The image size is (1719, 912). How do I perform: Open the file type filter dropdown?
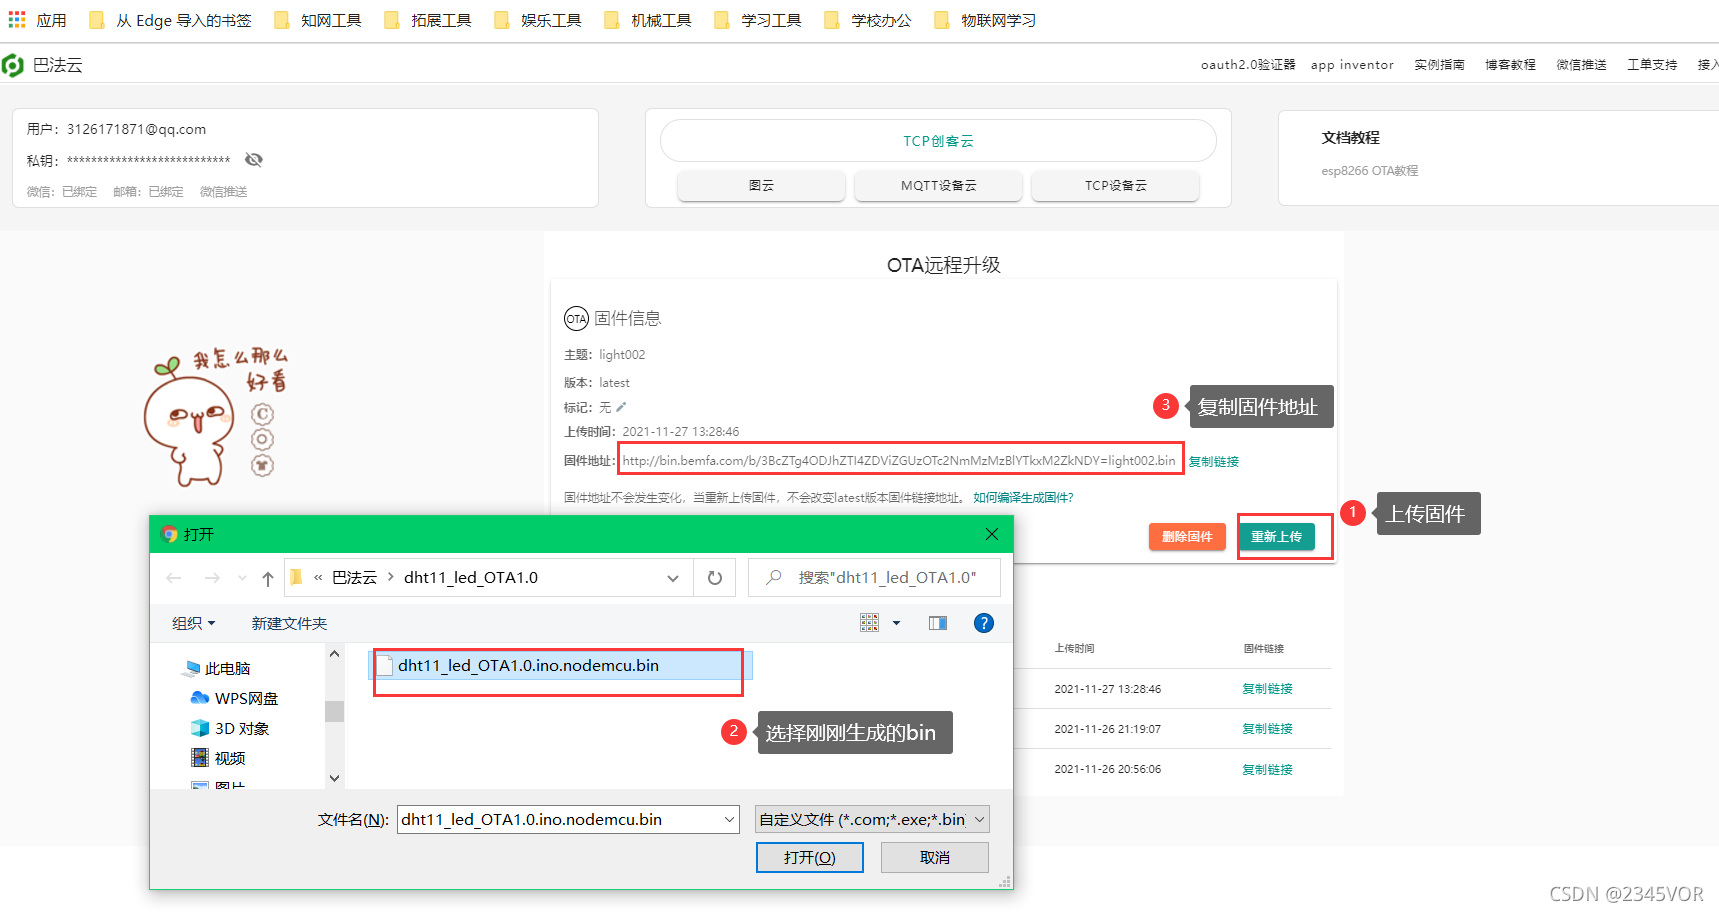872,820
